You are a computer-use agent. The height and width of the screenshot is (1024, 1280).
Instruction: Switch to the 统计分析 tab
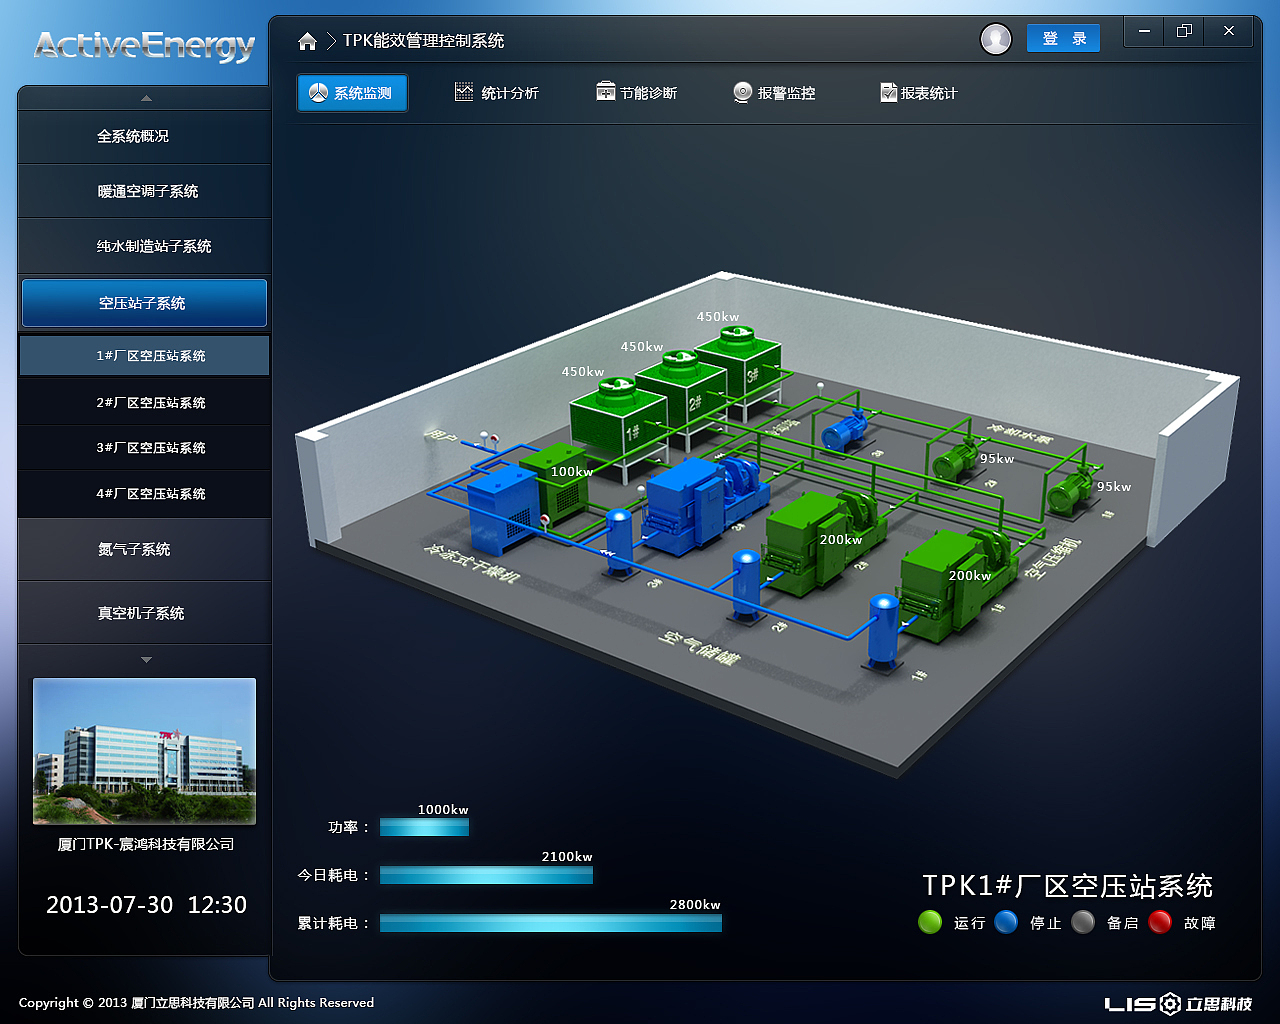[x=496, y=93]
